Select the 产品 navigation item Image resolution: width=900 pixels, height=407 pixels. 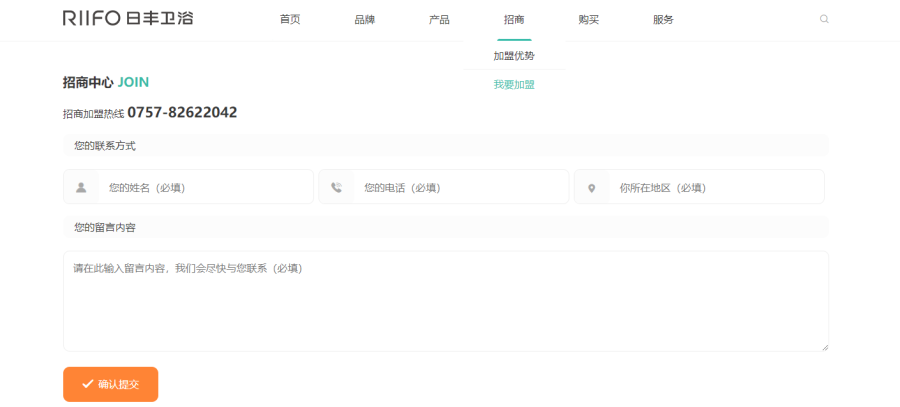(x=439, y=20)
